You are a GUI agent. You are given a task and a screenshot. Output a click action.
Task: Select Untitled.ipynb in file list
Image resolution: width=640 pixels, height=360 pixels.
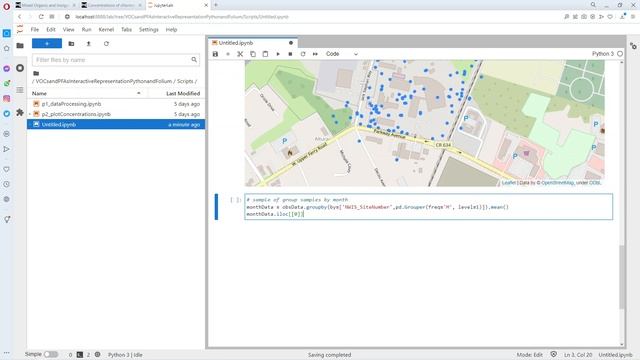[116, 124]
